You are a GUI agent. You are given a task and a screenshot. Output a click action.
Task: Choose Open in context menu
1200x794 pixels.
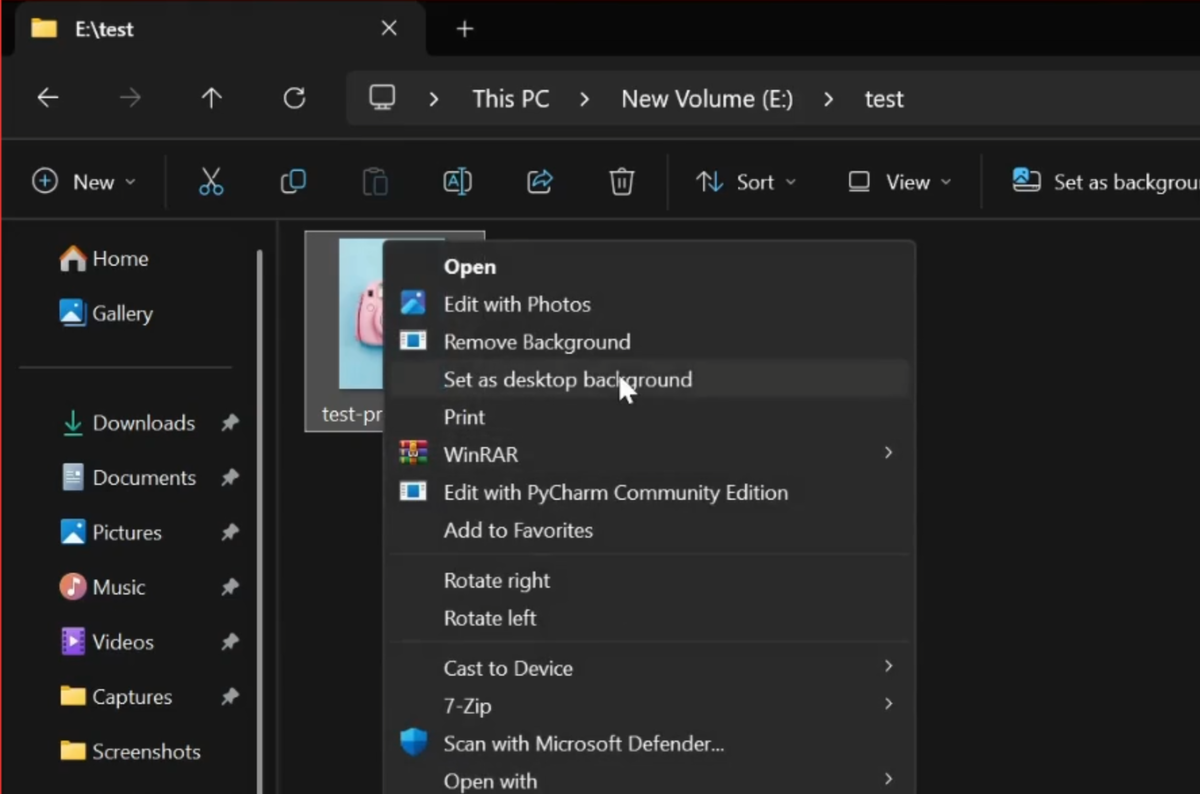pyautogui.click(x=649, y=266)
